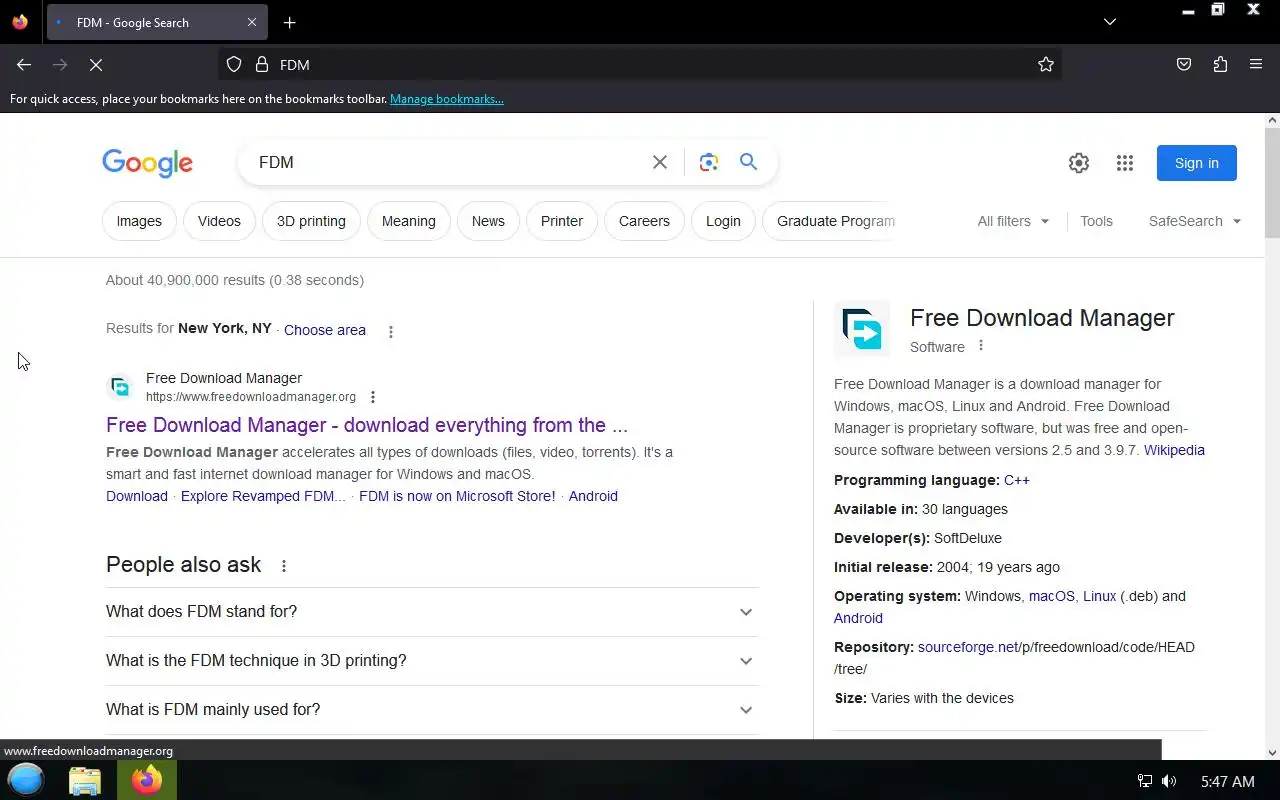Open a new tab with plus button
The image size is (1280, 800).
[289, 22]
